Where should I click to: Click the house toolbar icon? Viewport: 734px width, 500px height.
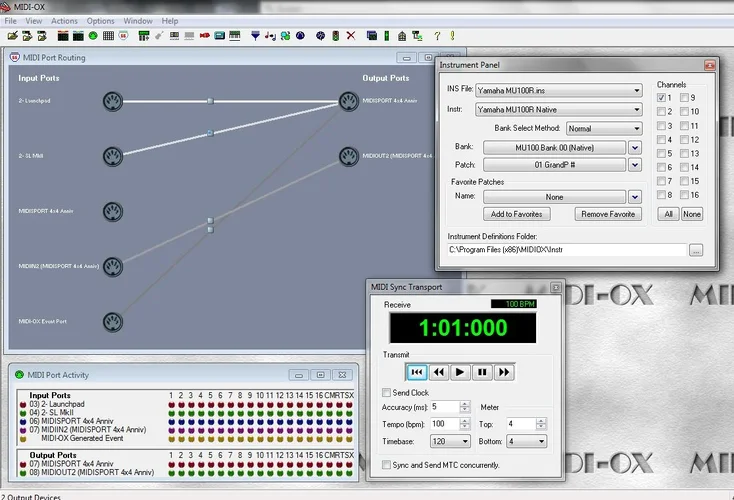pos(402,36)
